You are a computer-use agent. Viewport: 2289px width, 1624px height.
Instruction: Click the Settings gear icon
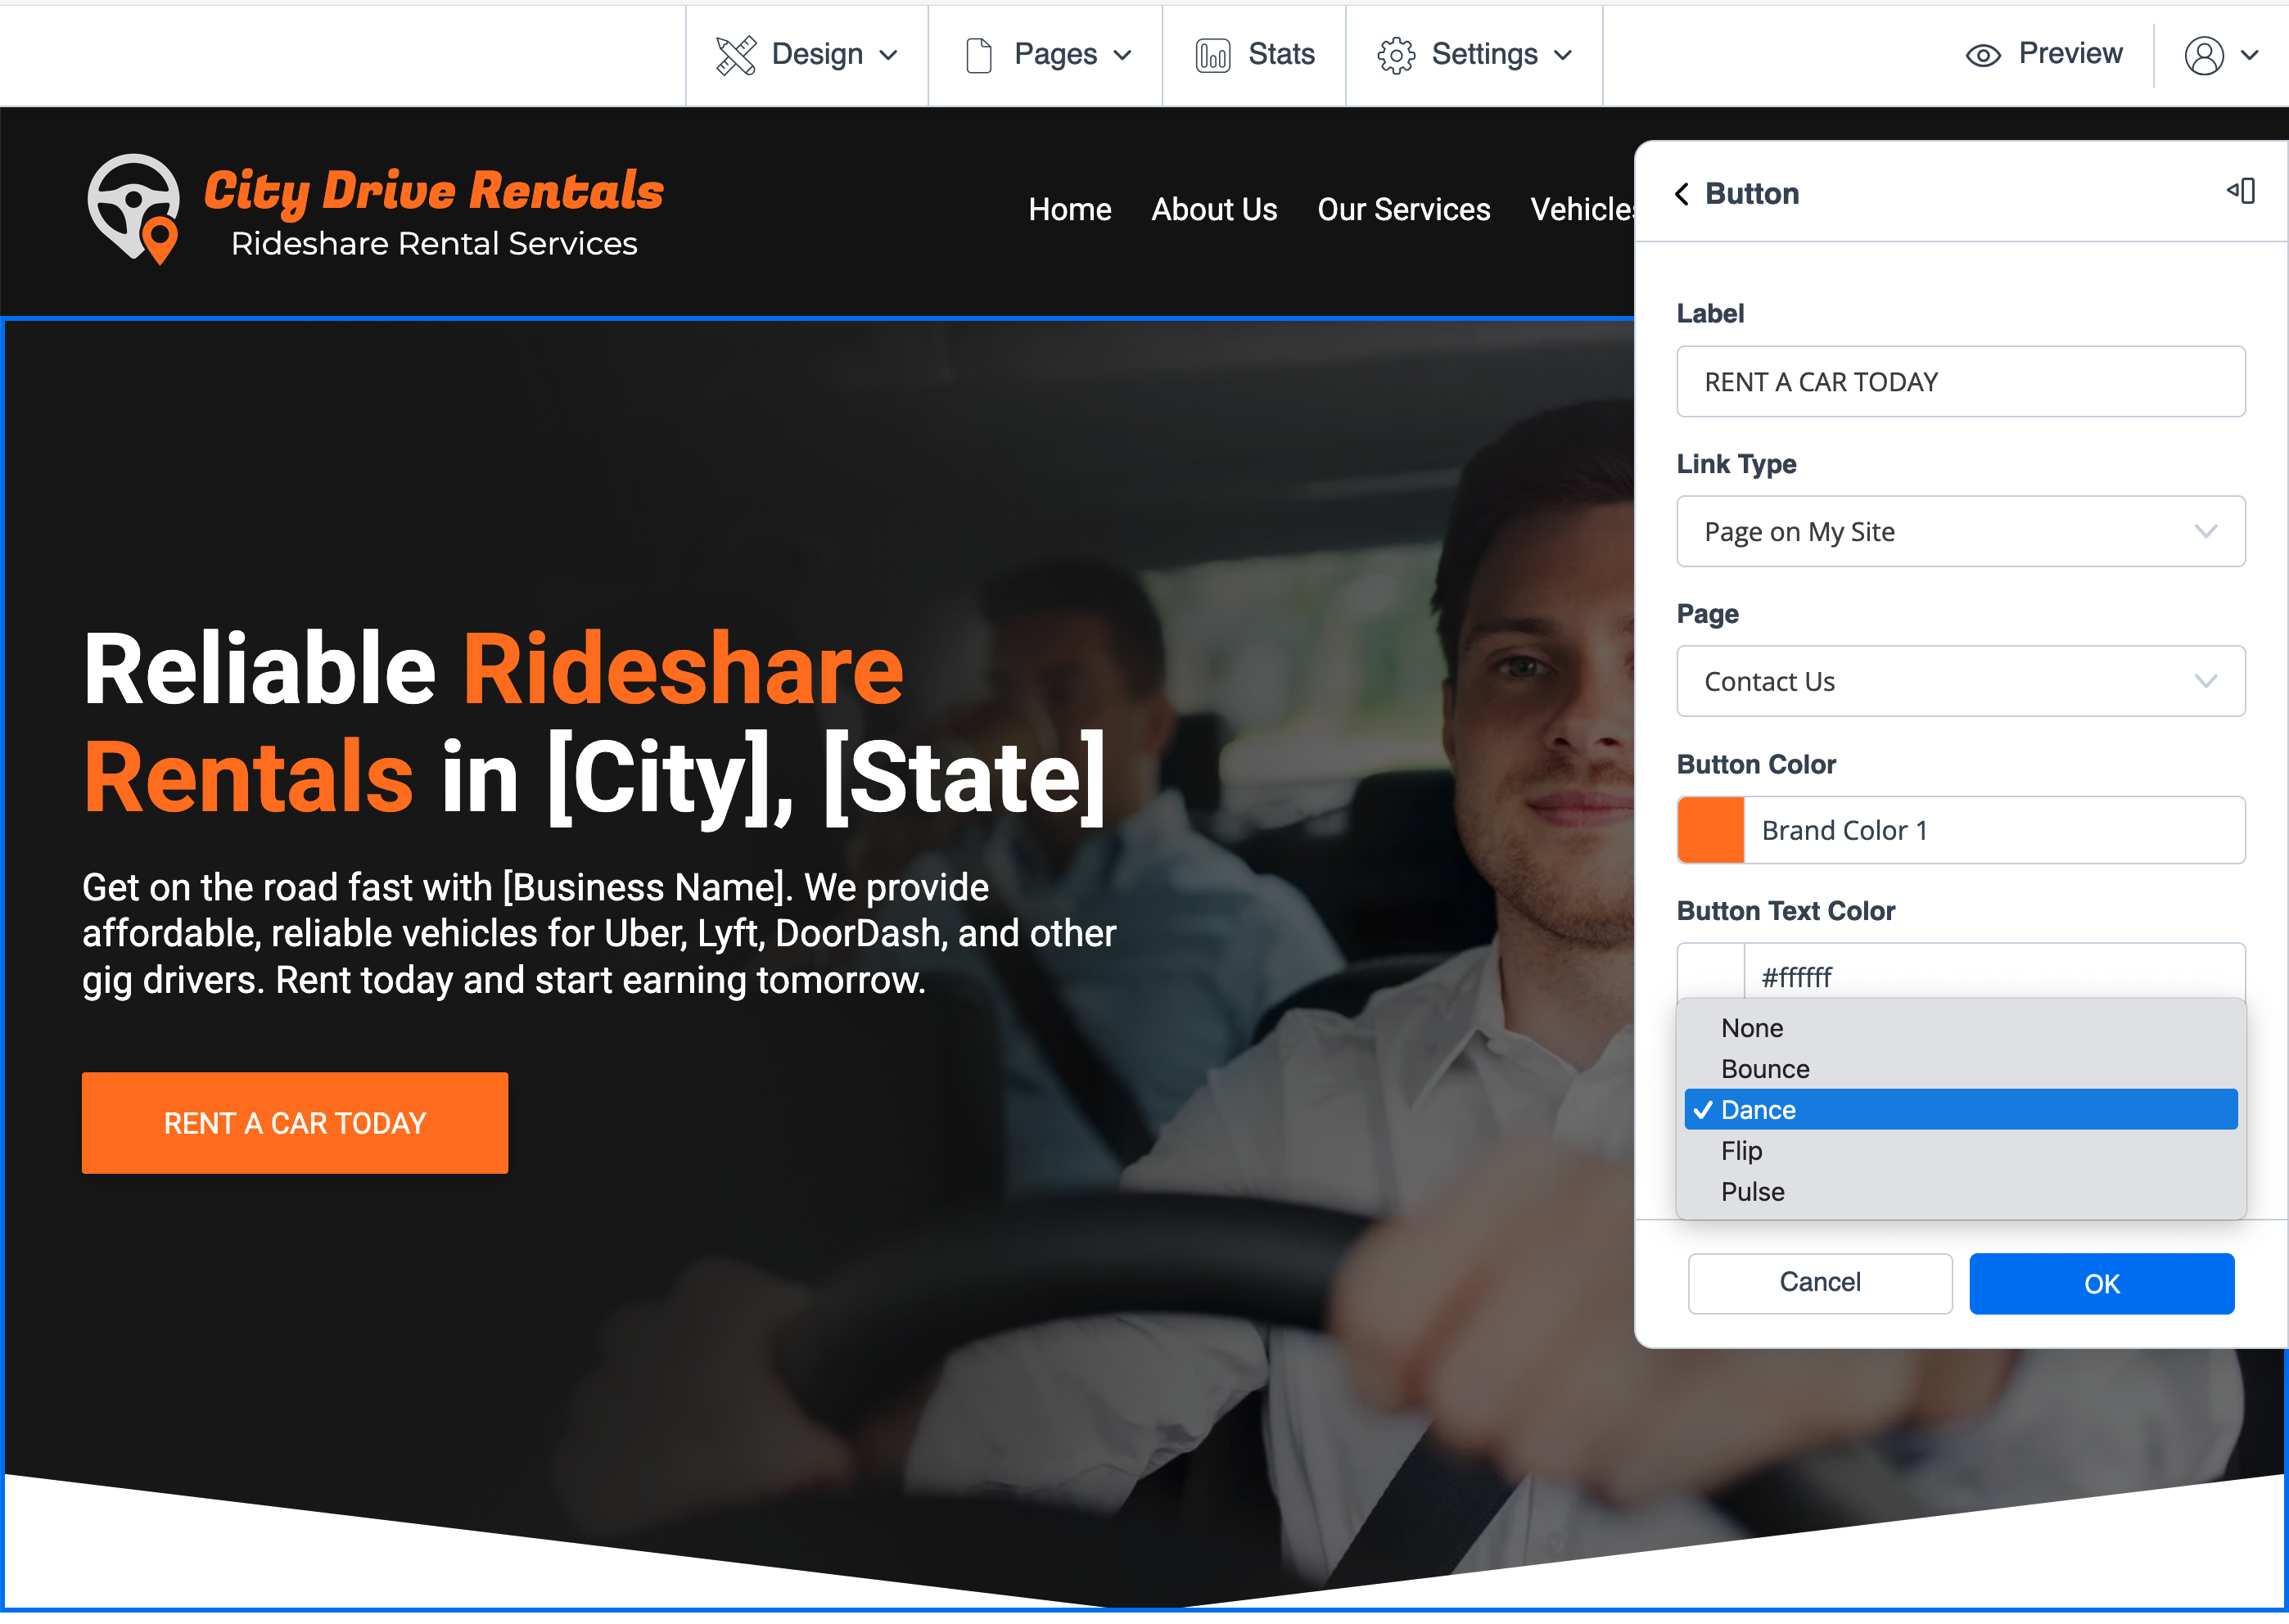coord(1396,55)
